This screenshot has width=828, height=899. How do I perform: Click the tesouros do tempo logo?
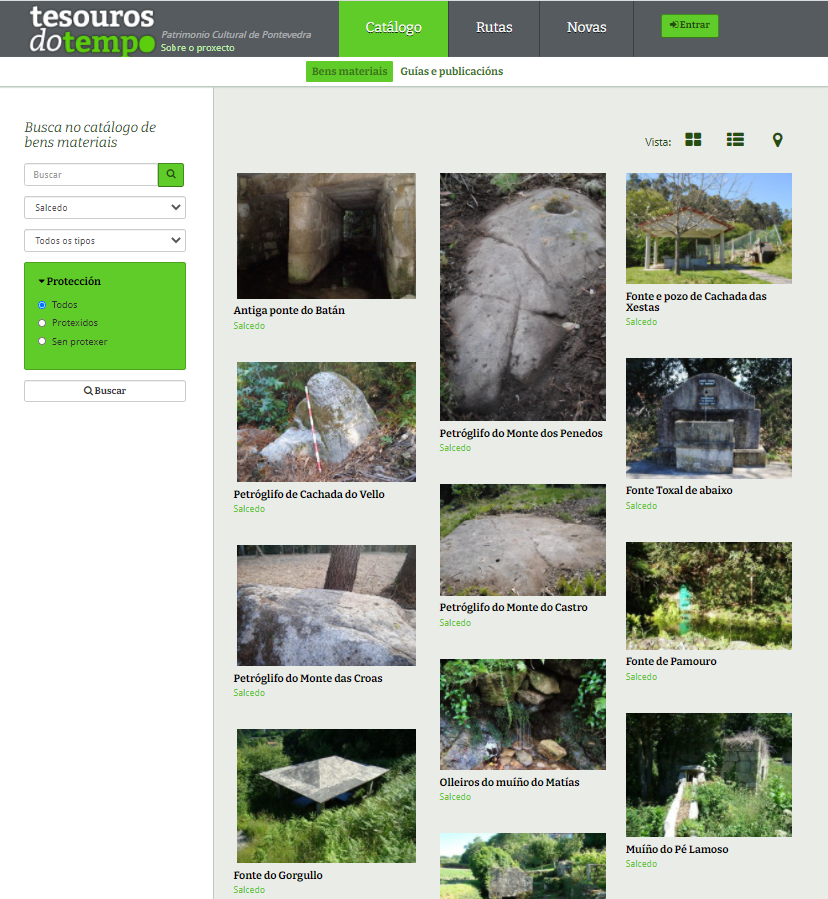(x=92, y=29)
